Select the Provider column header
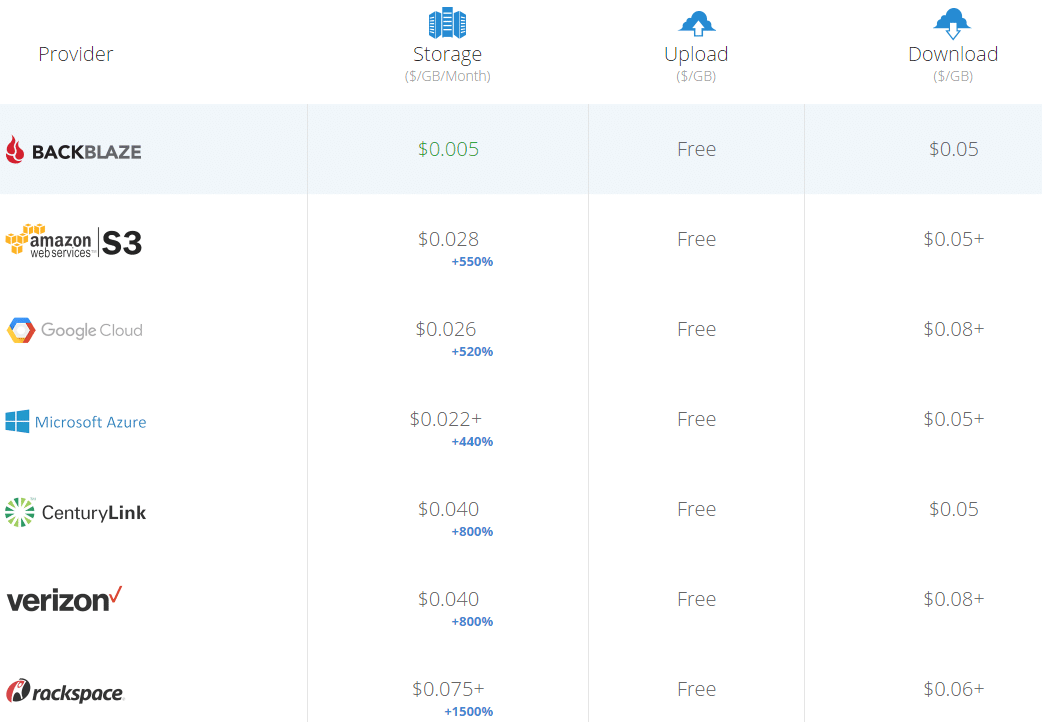Viewport: 1042px width, 722px height. [76, 54]
